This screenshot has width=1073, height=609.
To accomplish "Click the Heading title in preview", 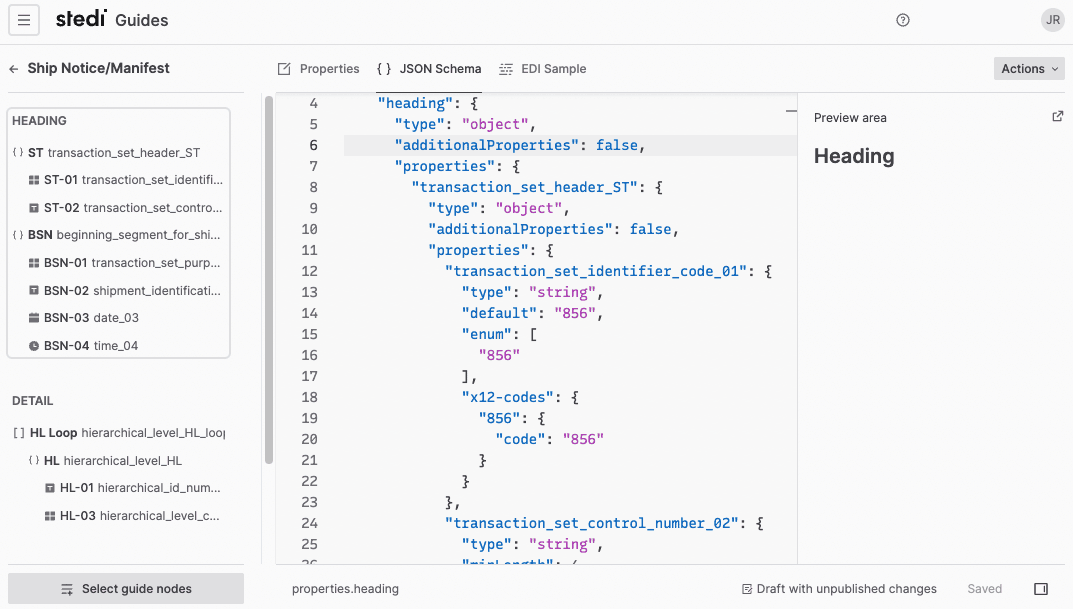I will click(853, 156).
